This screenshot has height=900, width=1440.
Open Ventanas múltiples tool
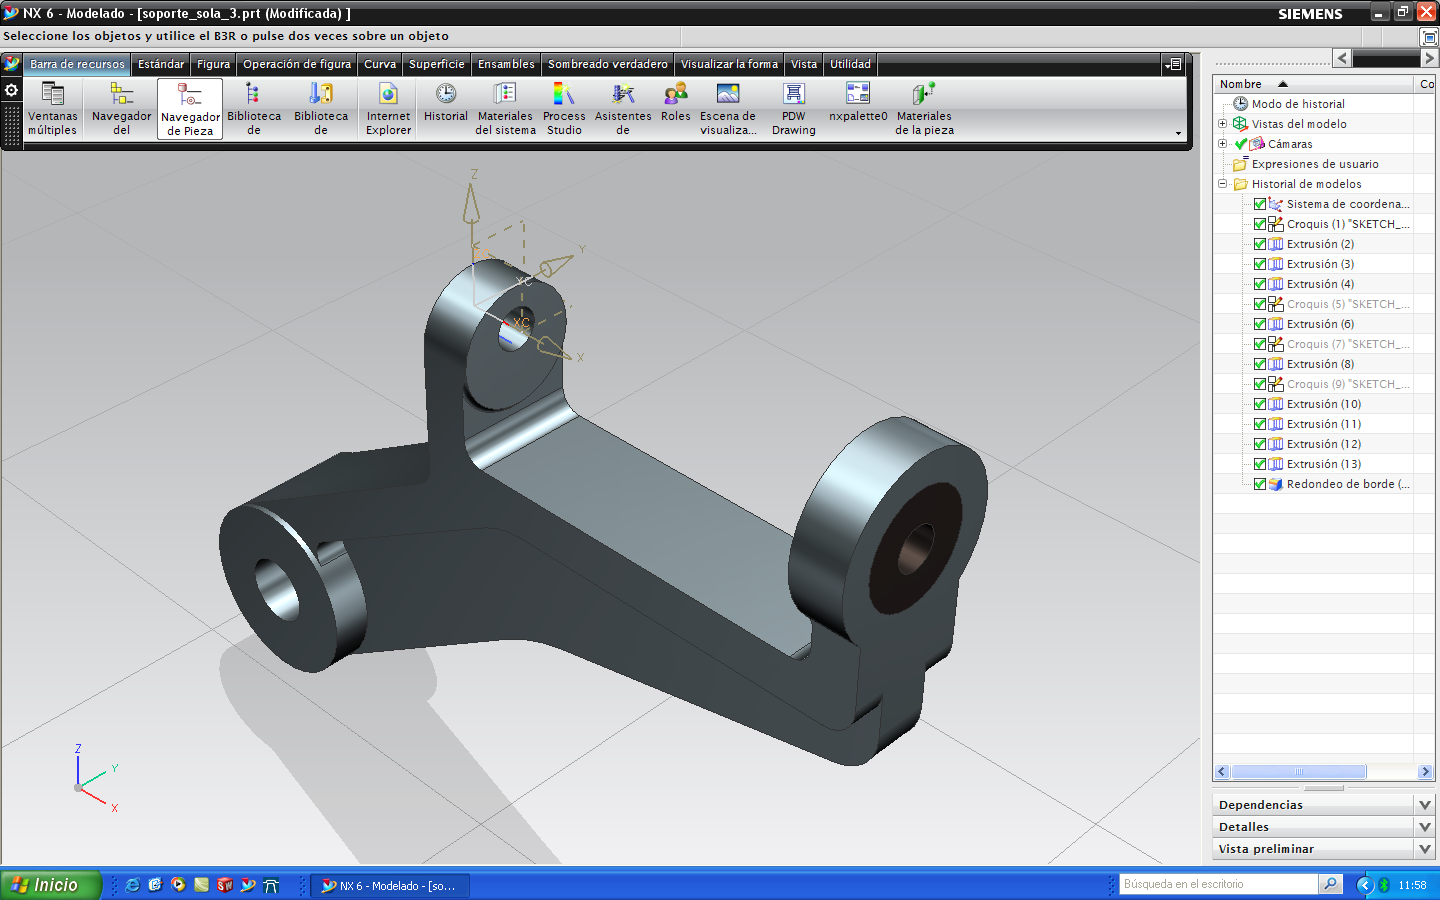[52, 109]
